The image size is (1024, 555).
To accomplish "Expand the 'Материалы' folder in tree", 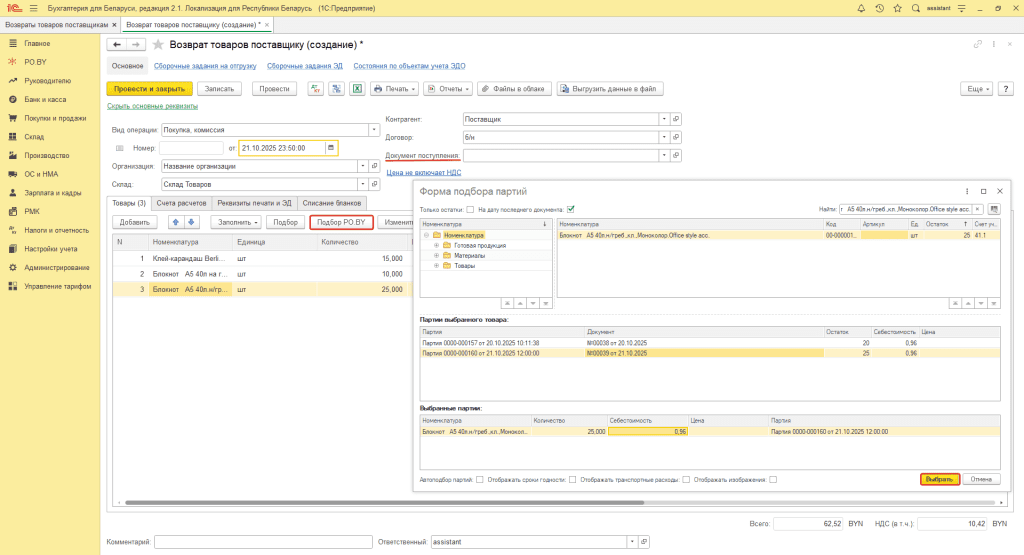I will [x=435, y=256].
